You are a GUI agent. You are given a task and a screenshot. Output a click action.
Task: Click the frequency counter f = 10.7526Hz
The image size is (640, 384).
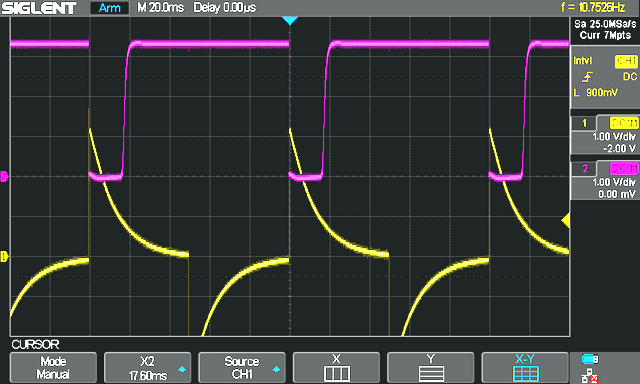click(593, 7)
